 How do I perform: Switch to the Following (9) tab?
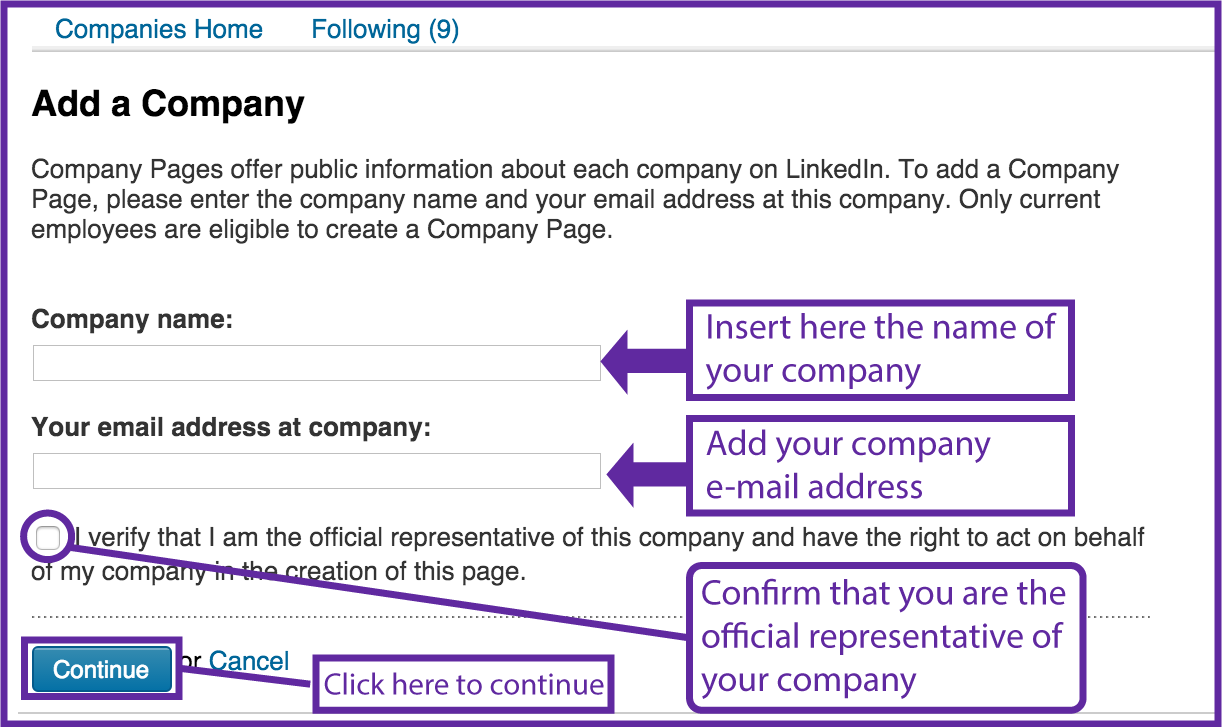pyautogui.click(x=385, y=30)
